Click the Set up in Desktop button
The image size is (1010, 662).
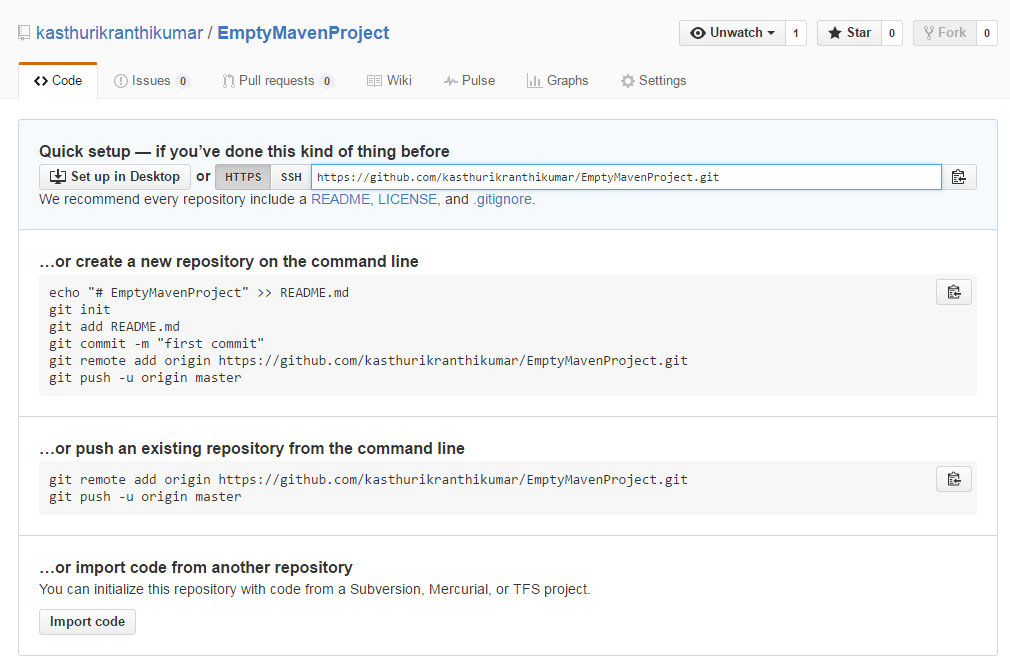pos(114,177)
